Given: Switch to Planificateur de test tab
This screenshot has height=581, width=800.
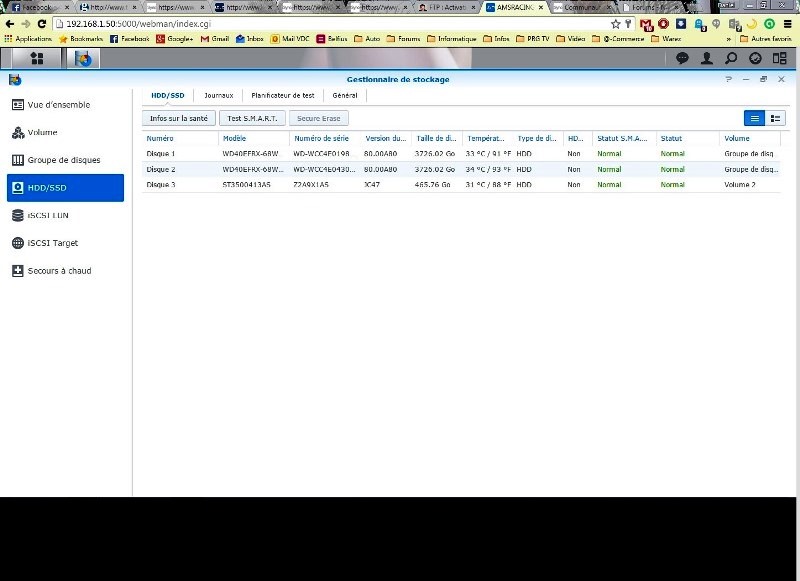Looking at the screenshot, I should click(x=283, y=95).
